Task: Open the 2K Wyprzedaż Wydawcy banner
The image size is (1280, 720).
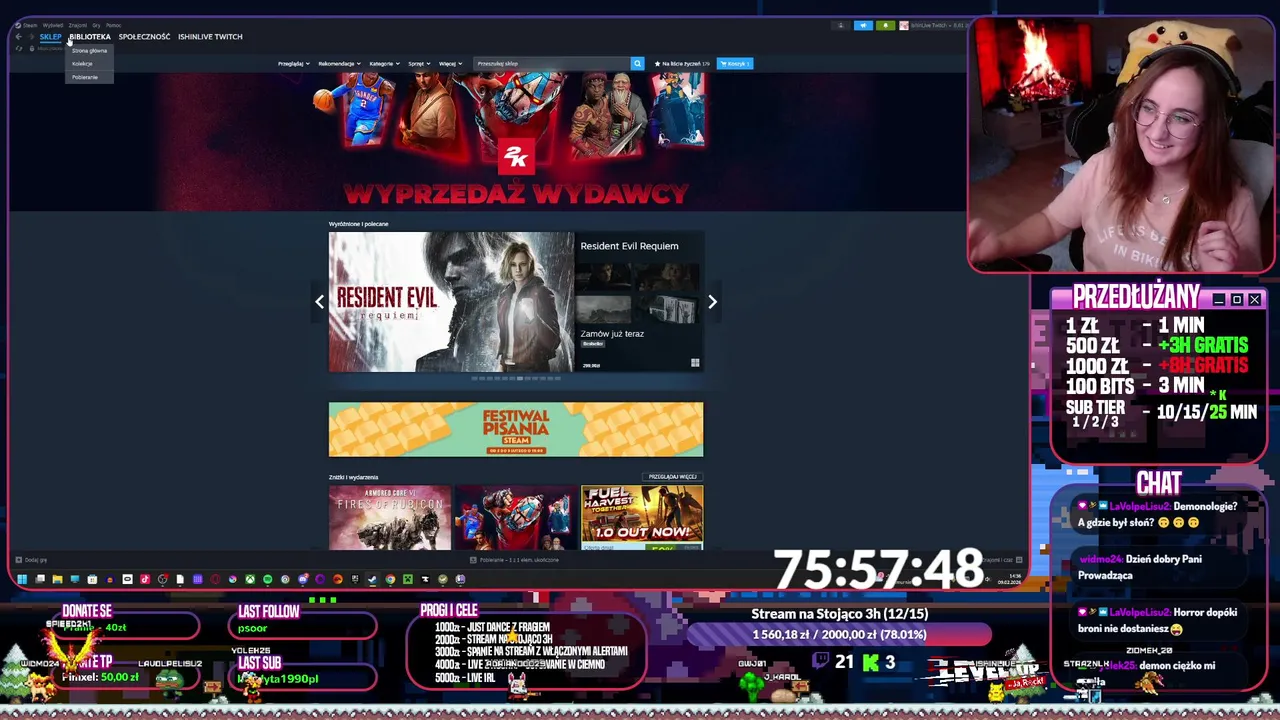Action: click(x=516, y=140)
